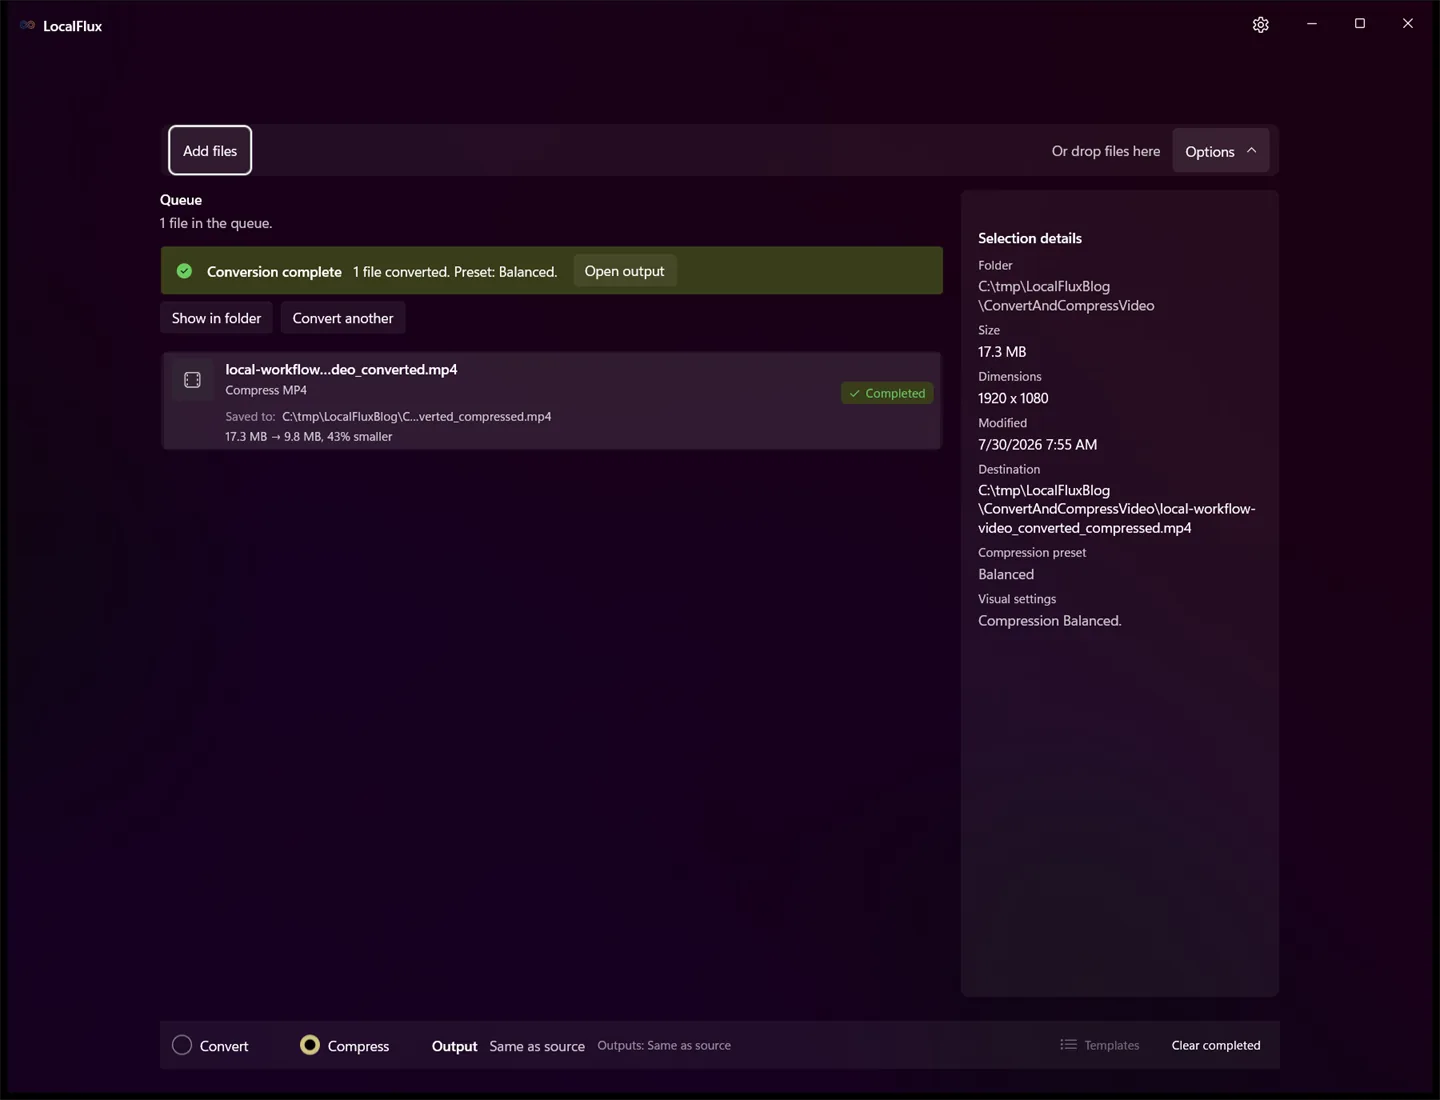Open the Templates menu
This screenshot has height=1100, width=1440.
tap(1100, 1045)
